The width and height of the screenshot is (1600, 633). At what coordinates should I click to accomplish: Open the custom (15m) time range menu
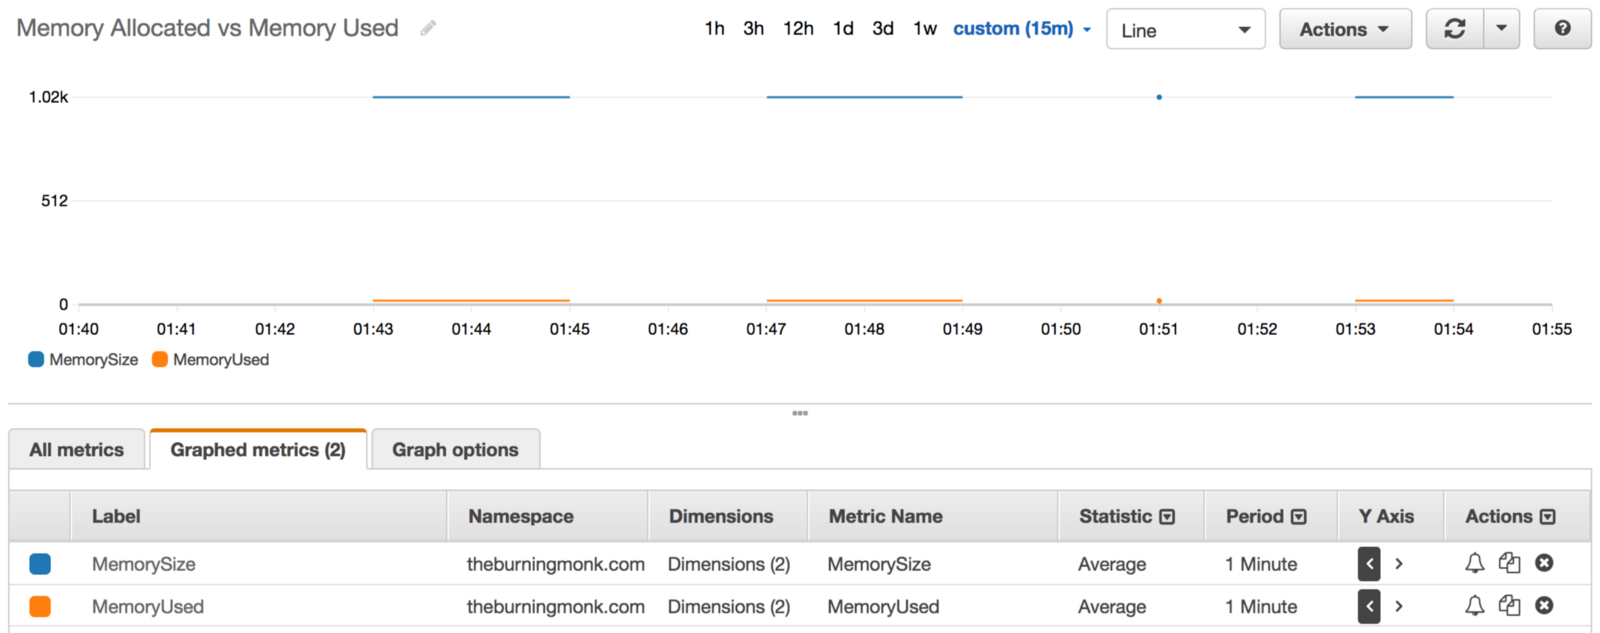coord(1021,29)
